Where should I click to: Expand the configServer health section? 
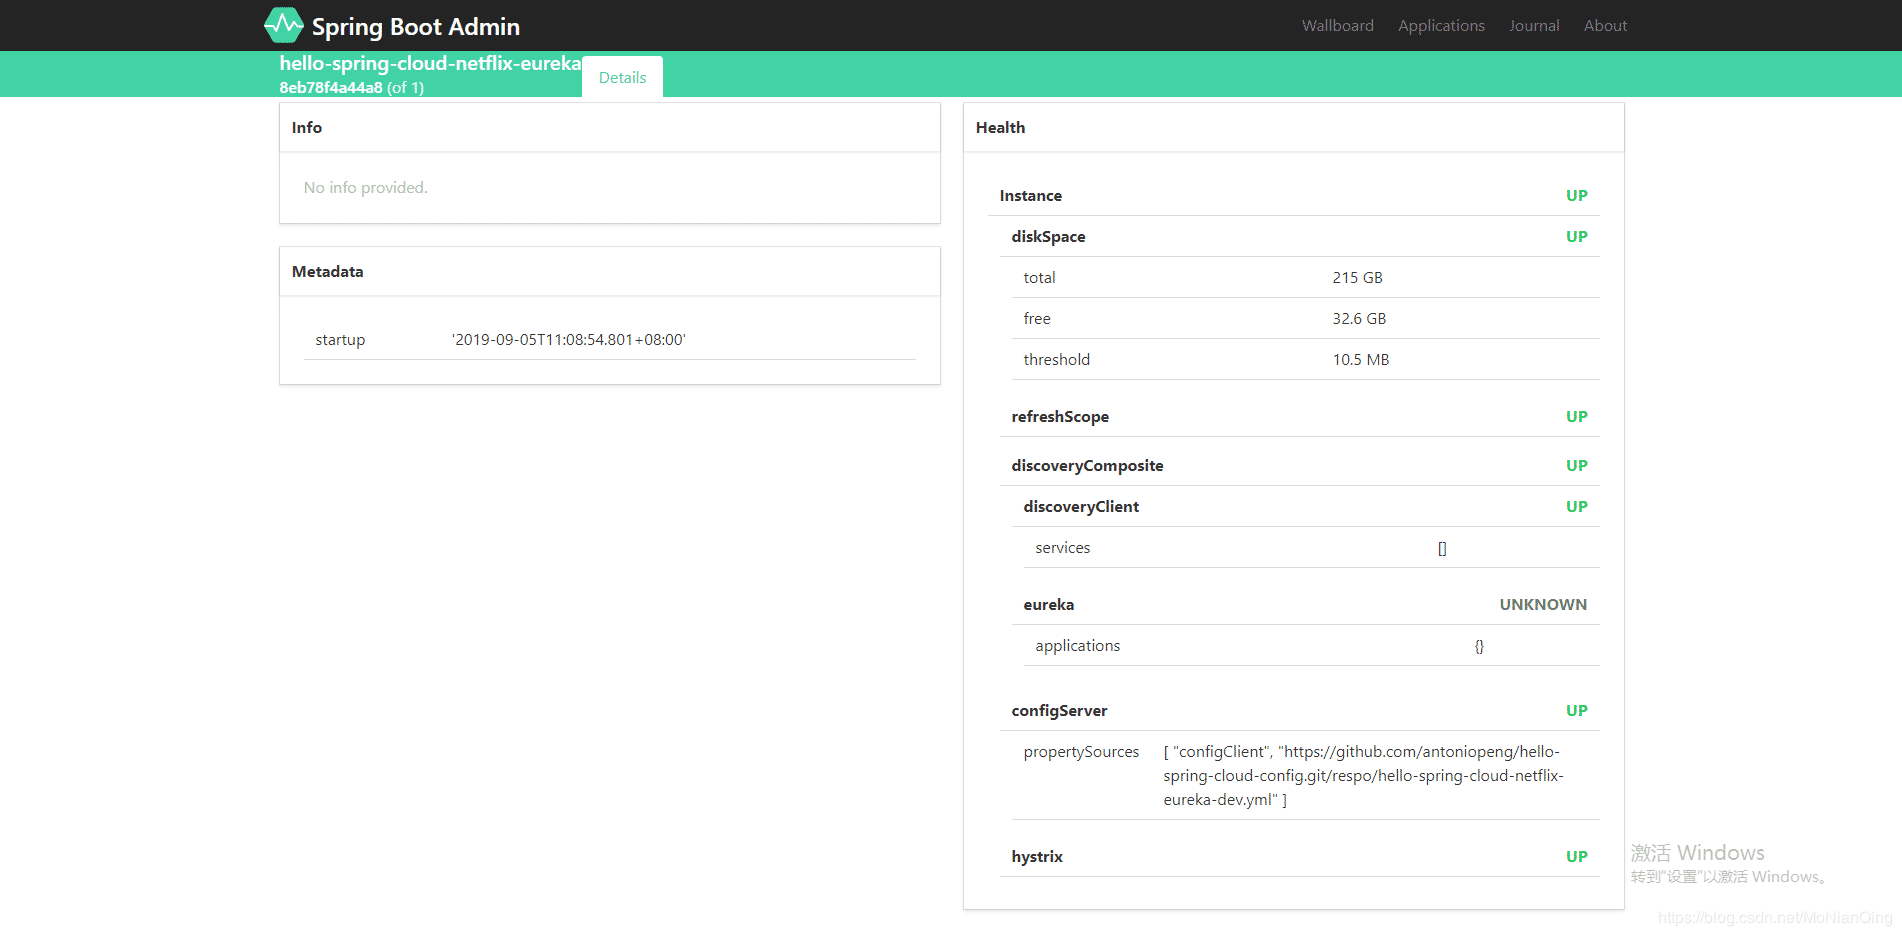pos(1059,710)
